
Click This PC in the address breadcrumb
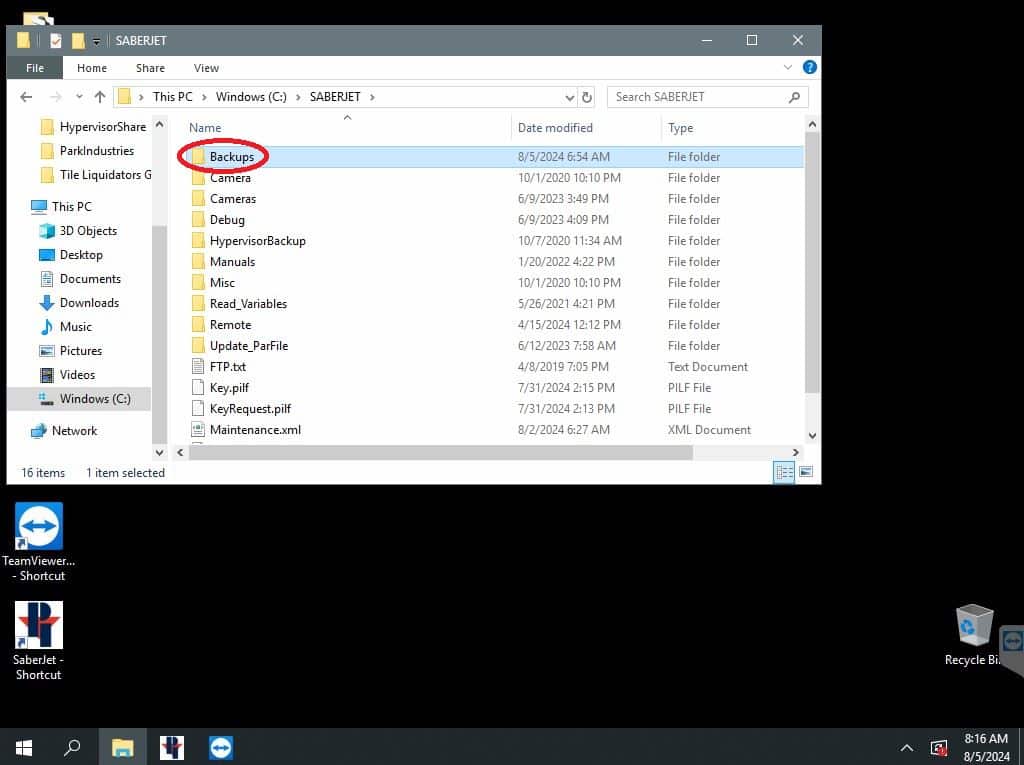(172, 97)
